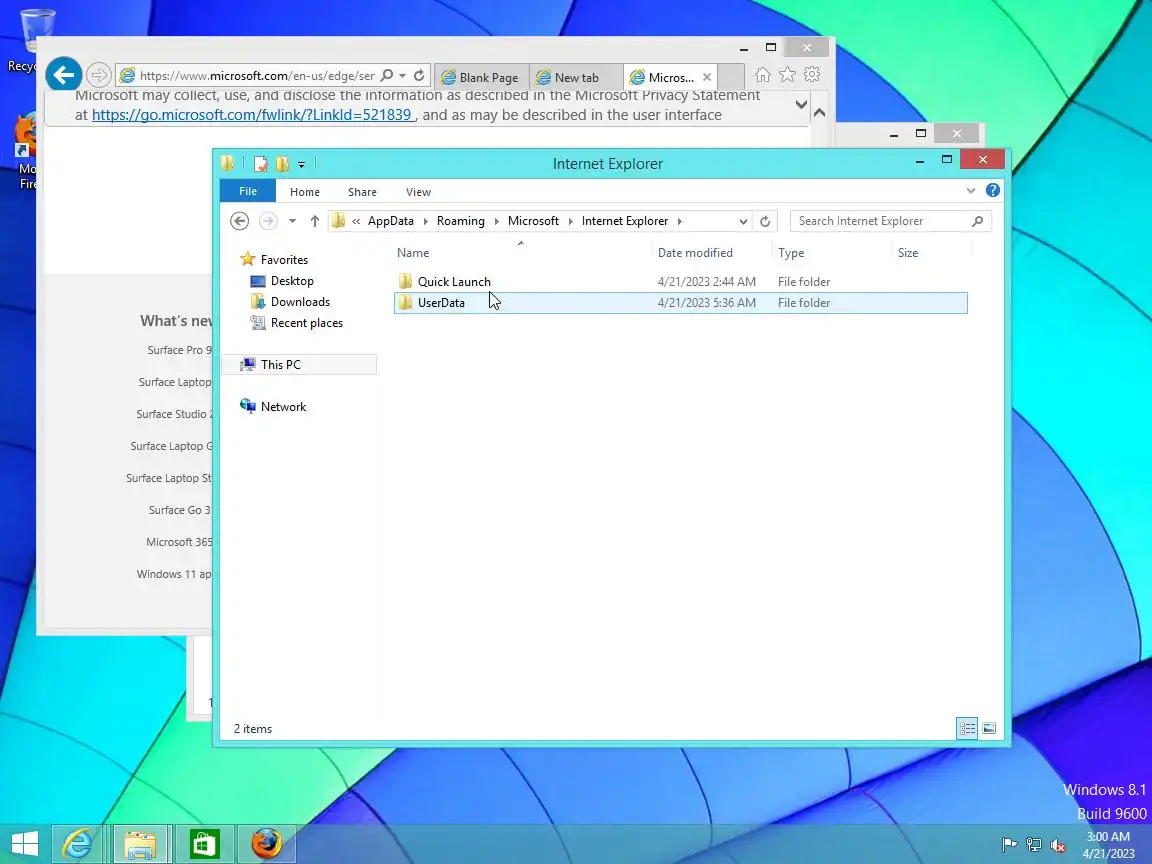Open Internet Explorer from the taskbar

pos(77,843)
